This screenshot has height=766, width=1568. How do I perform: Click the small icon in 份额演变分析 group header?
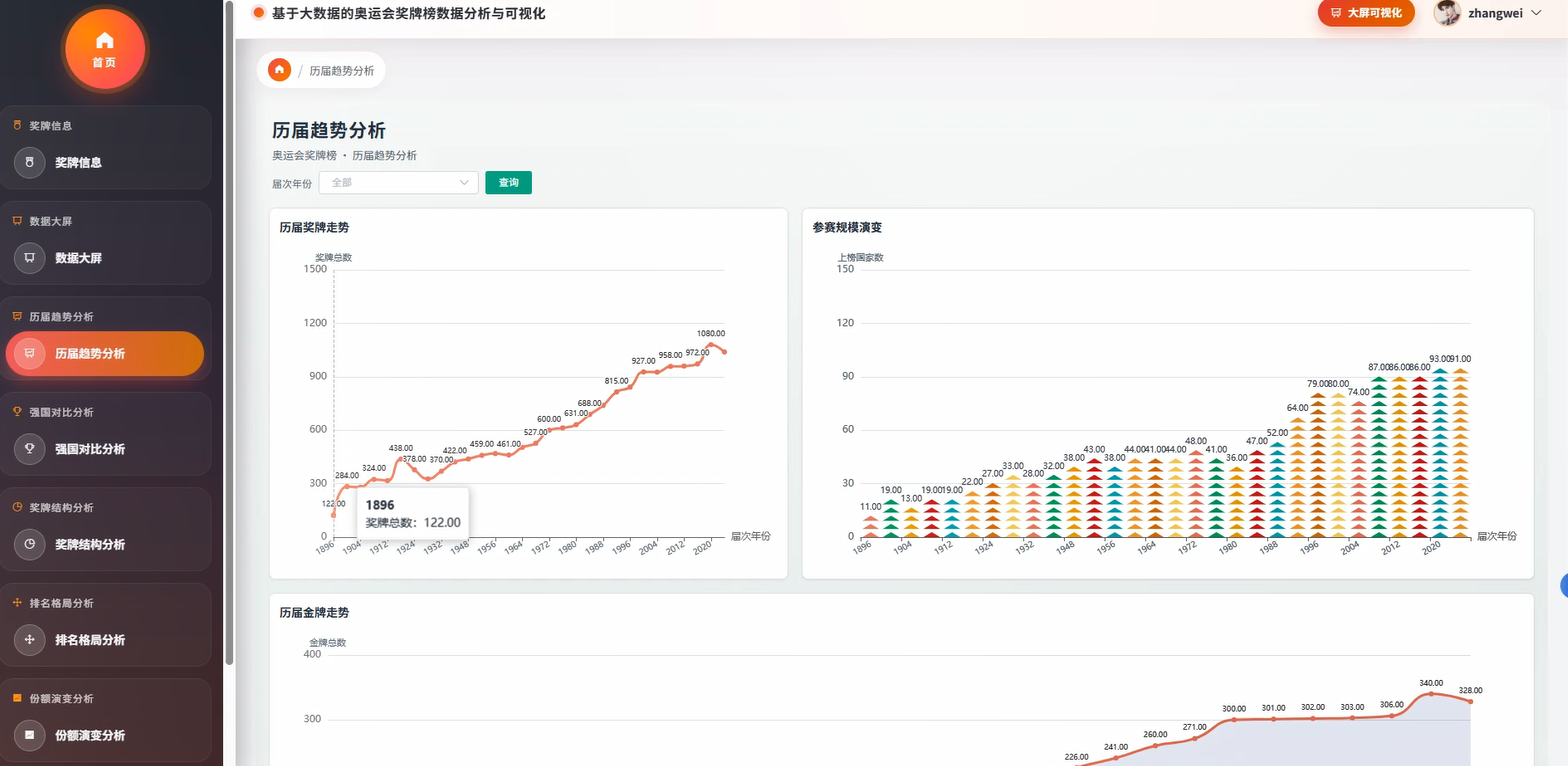coord(17,698)
